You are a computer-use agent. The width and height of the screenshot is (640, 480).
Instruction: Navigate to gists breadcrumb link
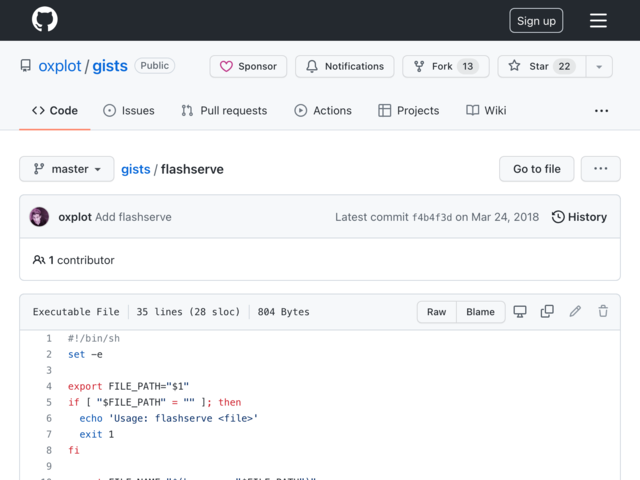136,169
